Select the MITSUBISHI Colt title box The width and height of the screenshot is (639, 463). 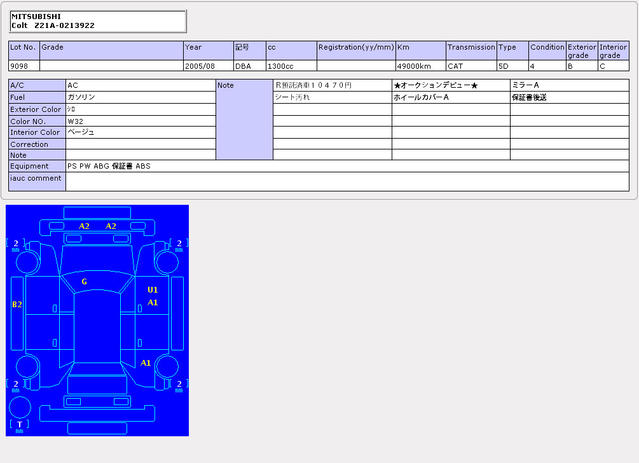coord(97,21)
